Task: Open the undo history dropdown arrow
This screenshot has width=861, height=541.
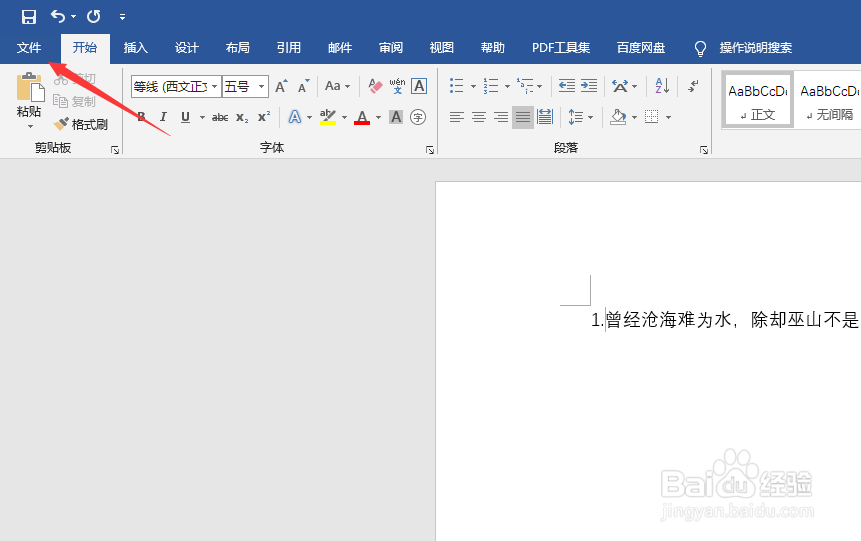Action: click(x=74, y=17)
